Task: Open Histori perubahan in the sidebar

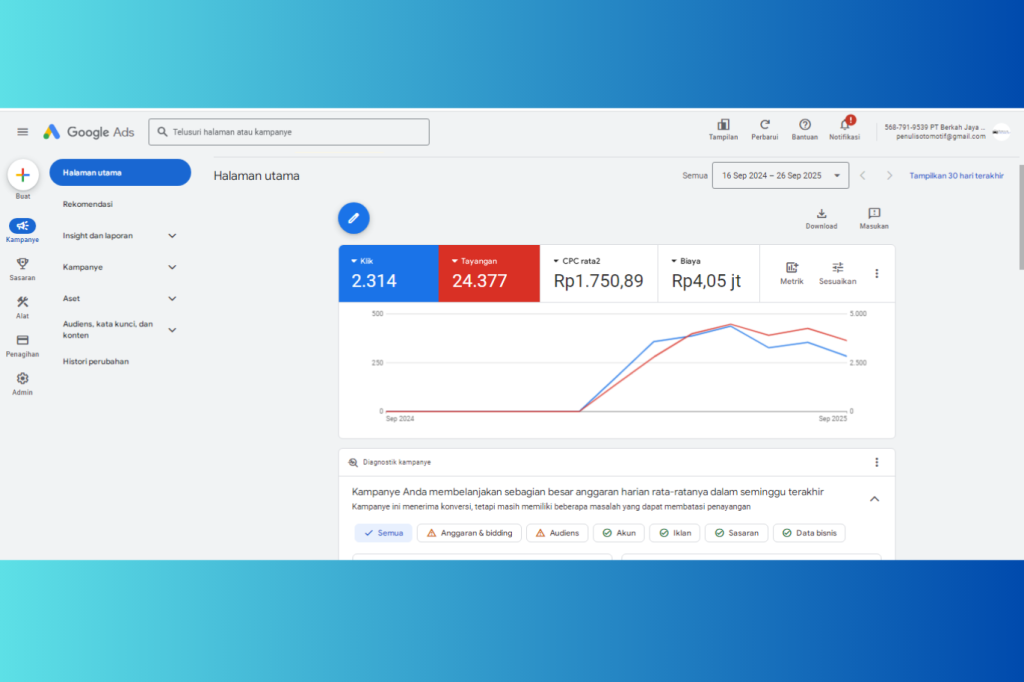Action: [x=96, y=361]
